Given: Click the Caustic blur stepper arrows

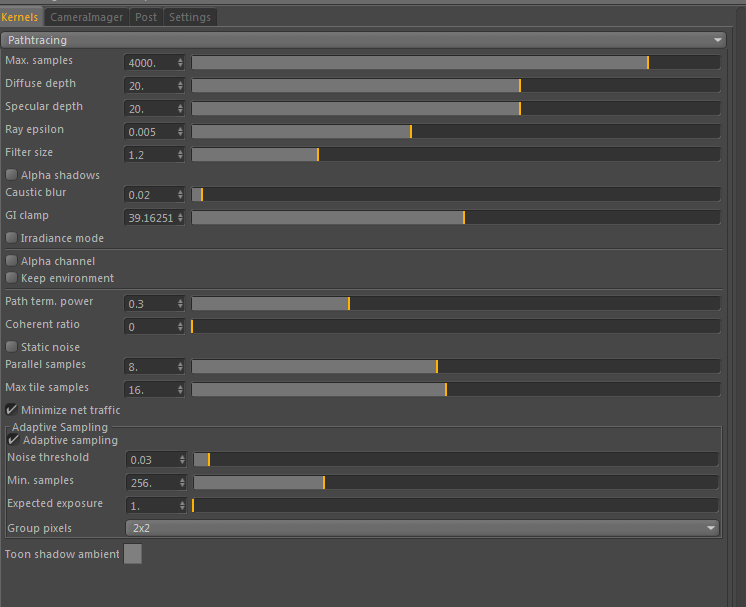Looking at the screenshot, I should (180, 194).
